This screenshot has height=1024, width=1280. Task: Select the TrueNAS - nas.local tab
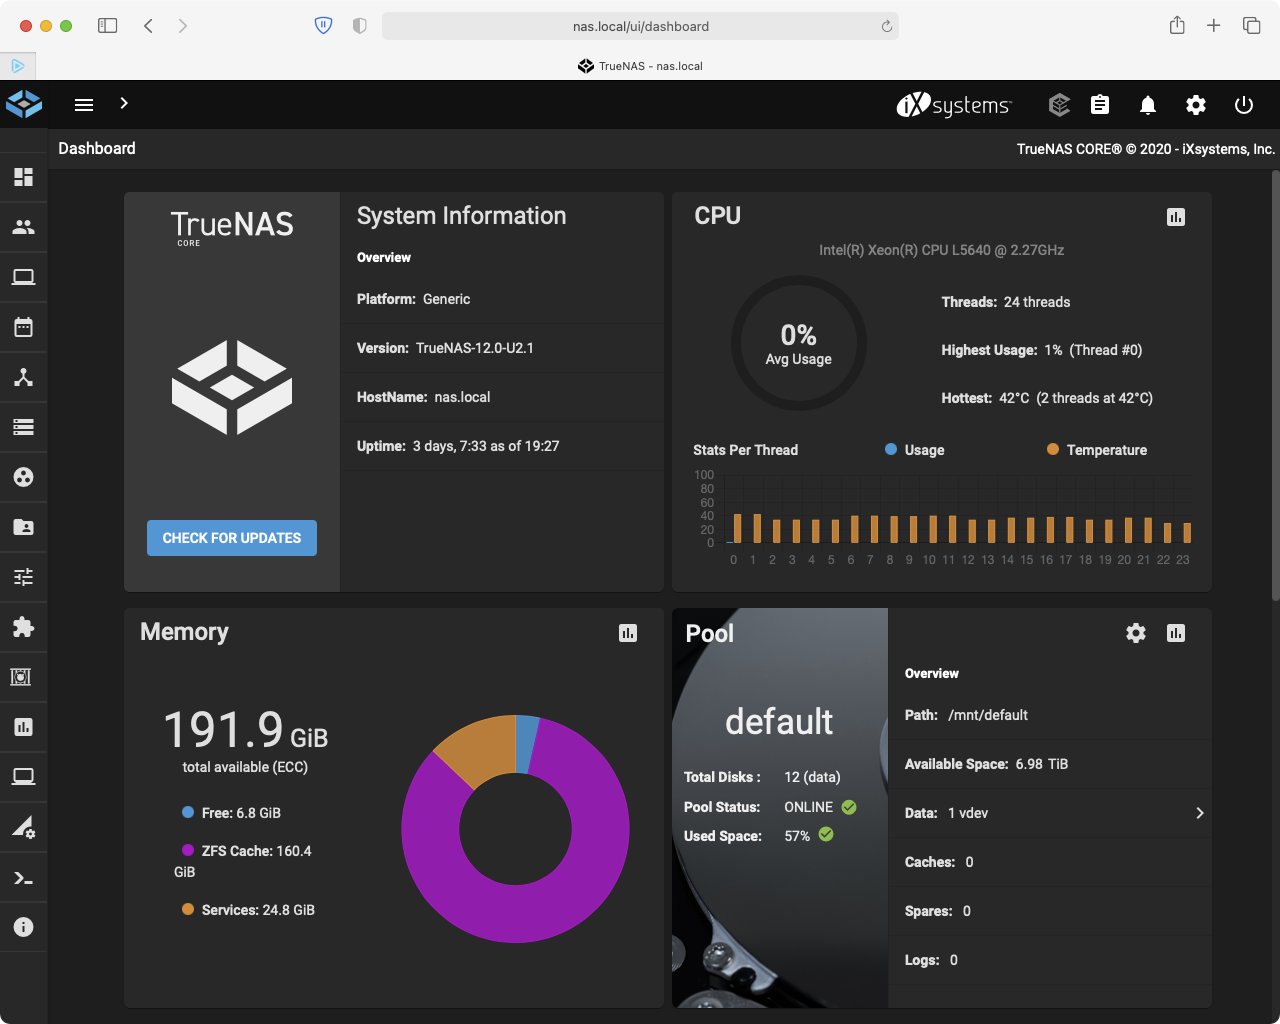tap(640, 66)
